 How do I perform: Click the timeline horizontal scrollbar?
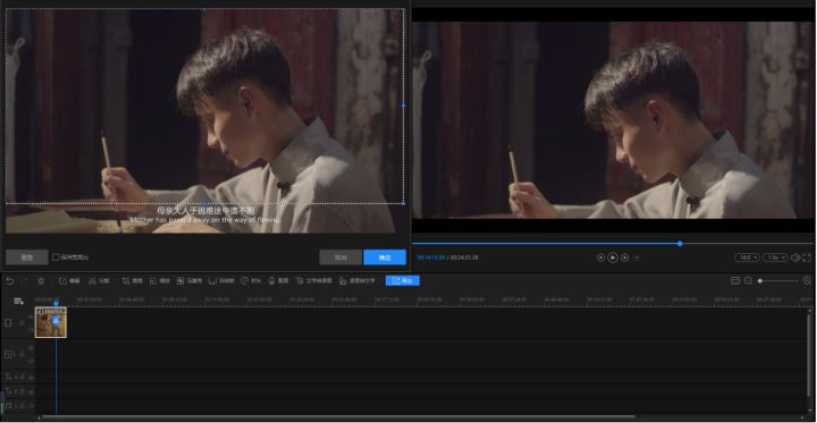coord(338,417)
